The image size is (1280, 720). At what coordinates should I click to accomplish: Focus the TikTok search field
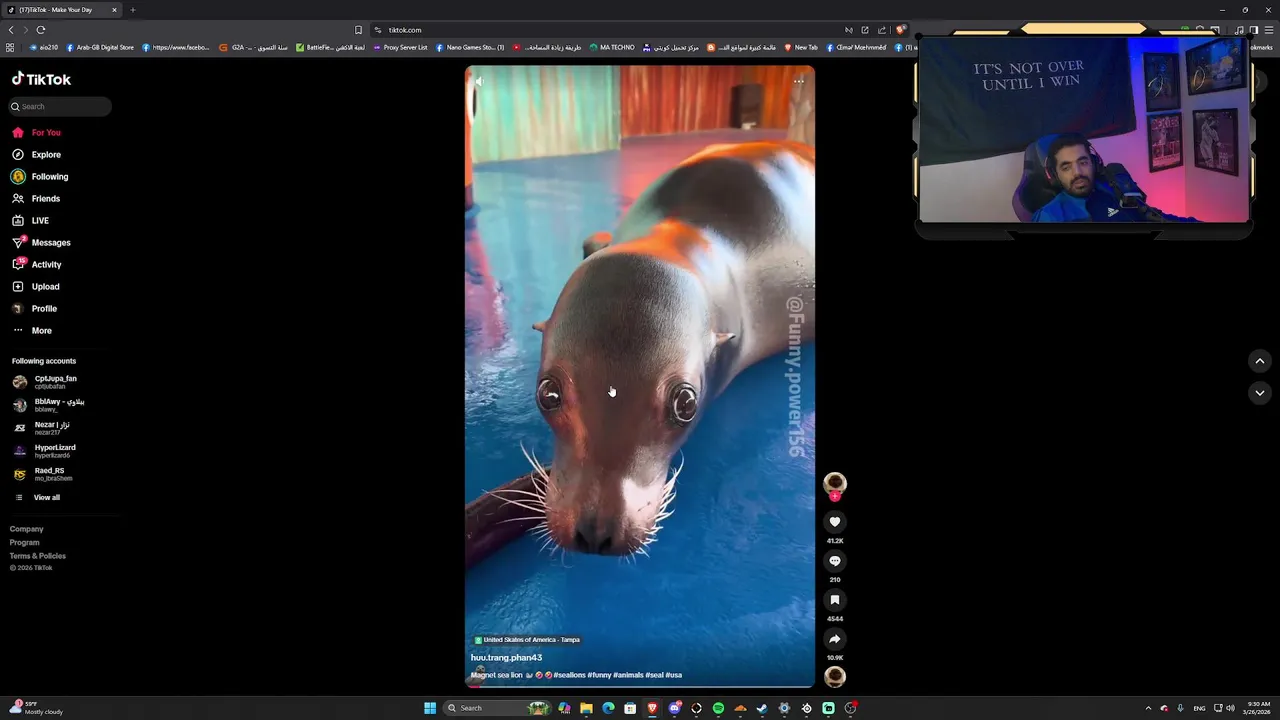click(x=60, y=107)
